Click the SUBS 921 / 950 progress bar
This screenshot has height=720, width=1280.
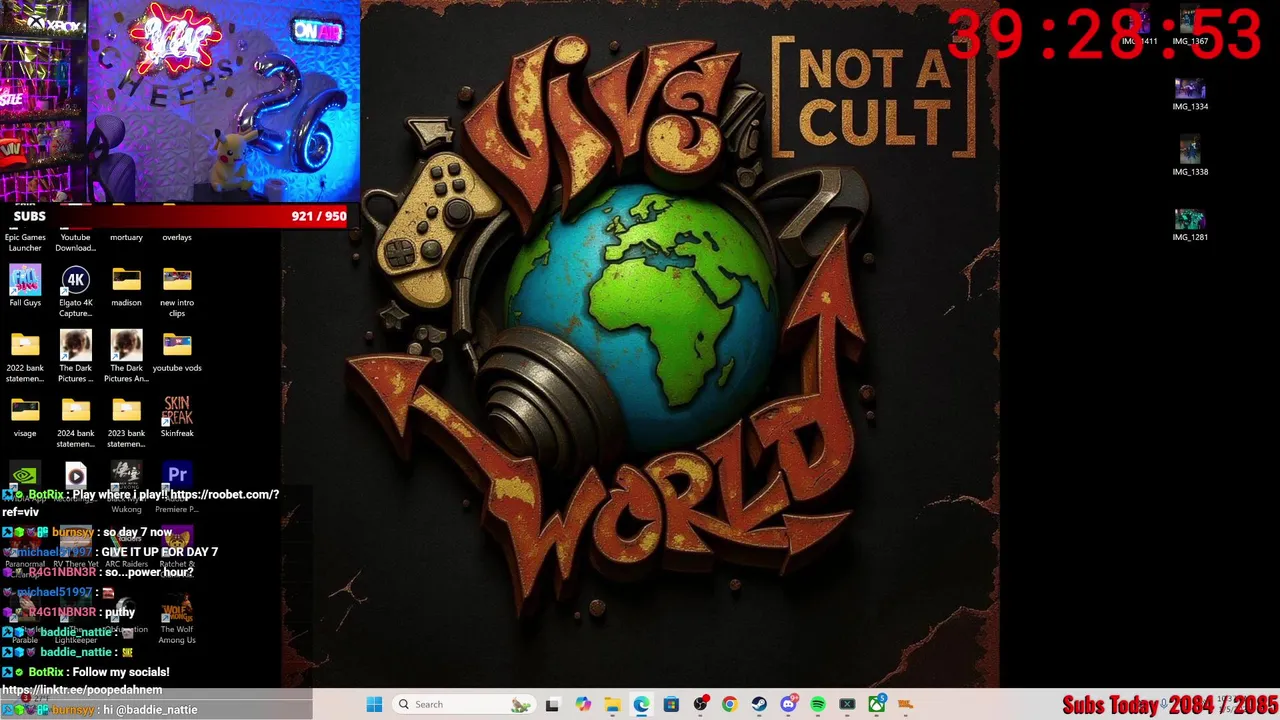[x=175, y=216]
